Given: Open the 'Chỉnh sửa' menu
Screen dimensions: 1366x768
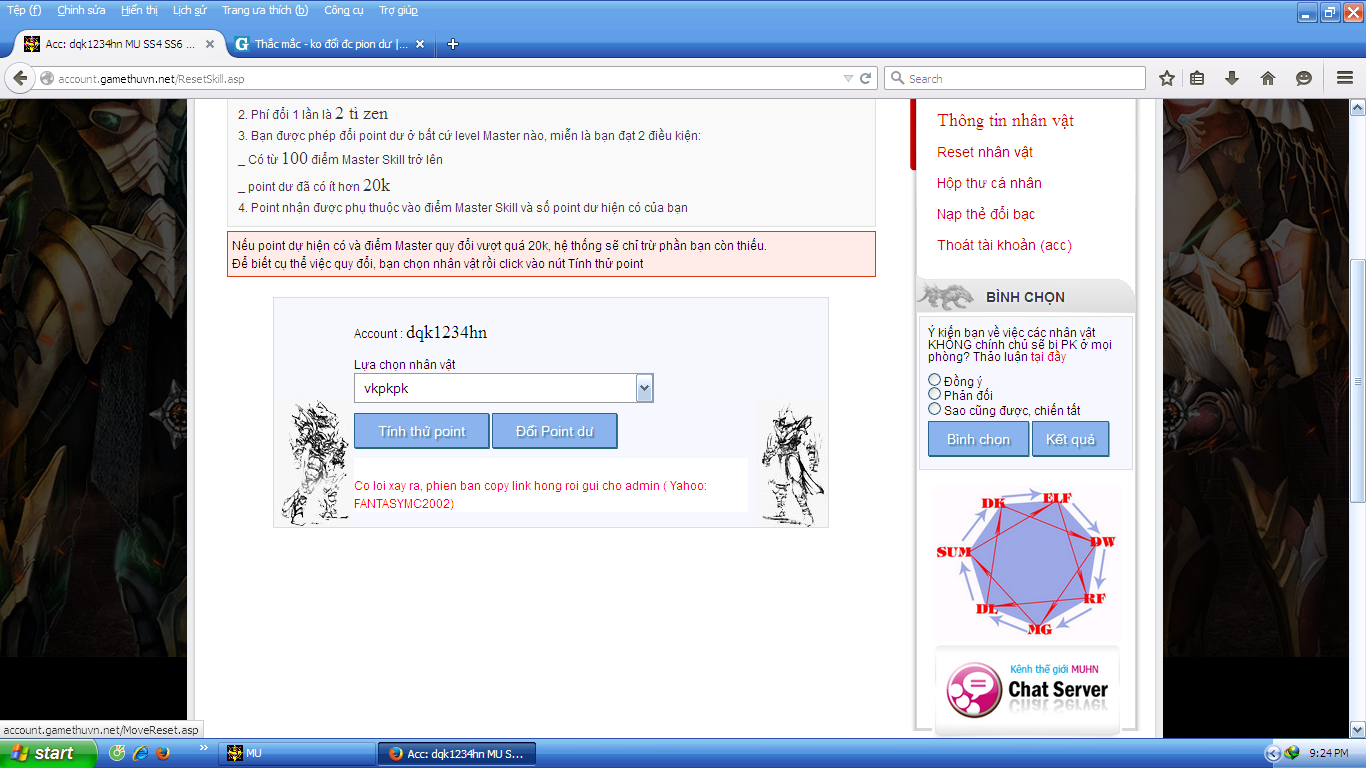Looking at the screenshot, I should tap(81, 10).
